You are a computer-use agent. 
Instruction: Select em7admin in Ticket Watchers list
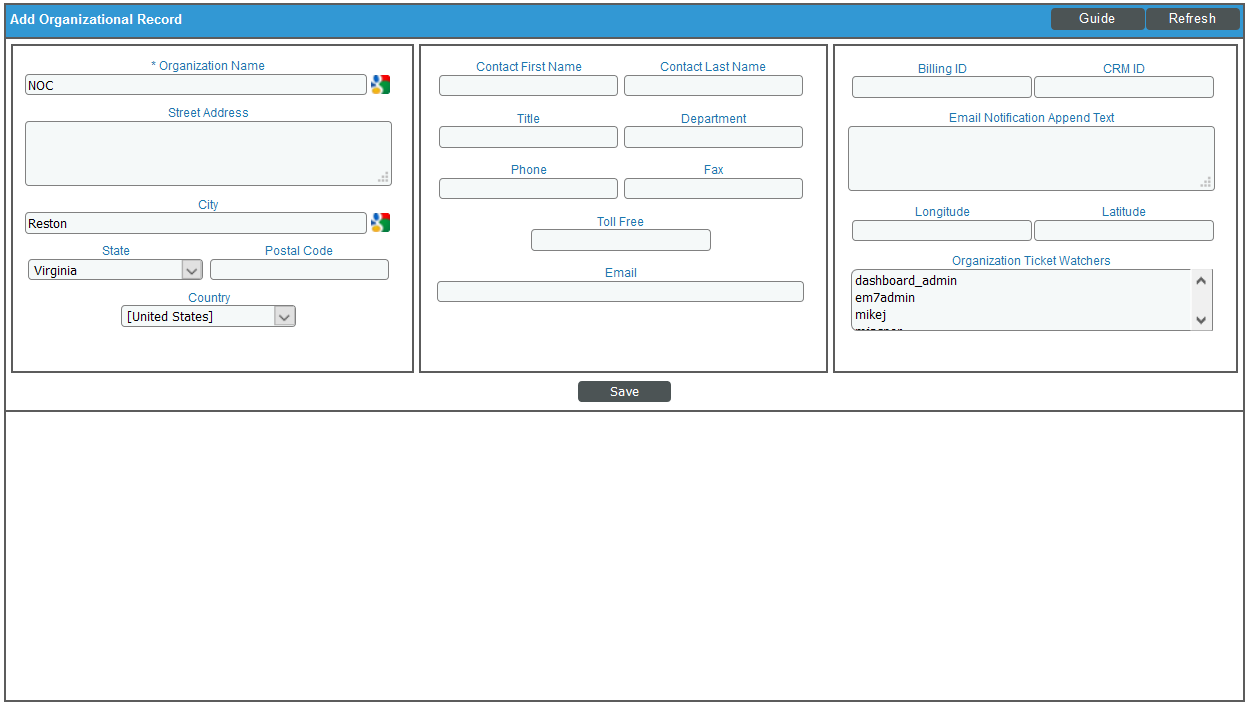[x=1021, y=298]
